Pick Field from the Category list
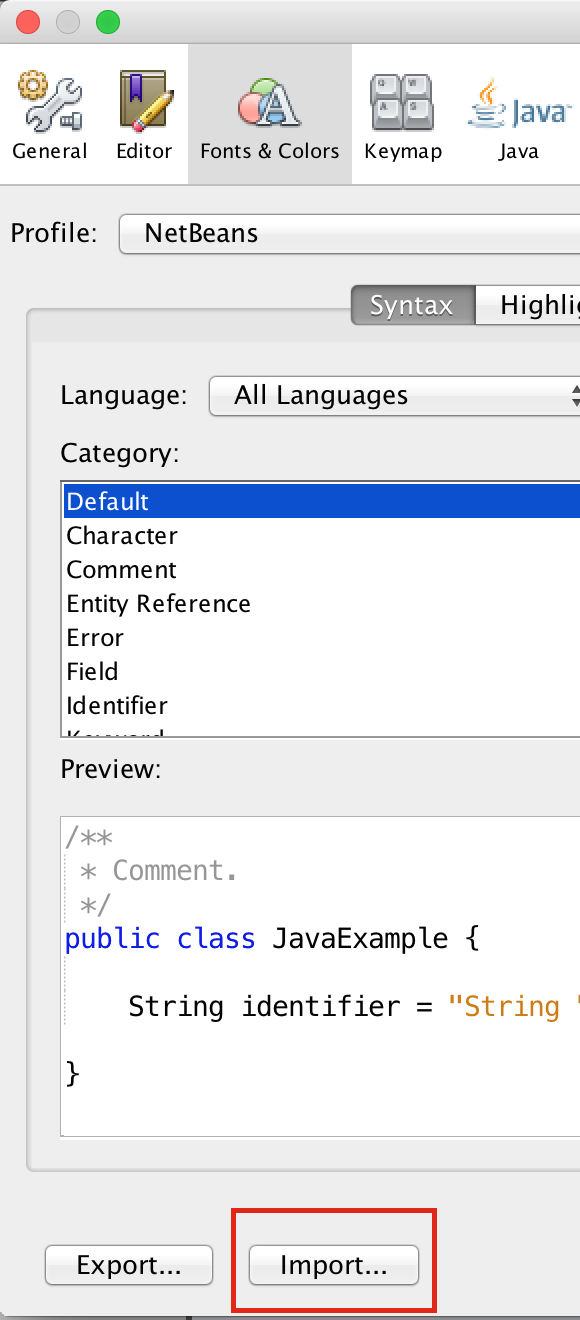 pyautogui.click(x=322, y=671)
